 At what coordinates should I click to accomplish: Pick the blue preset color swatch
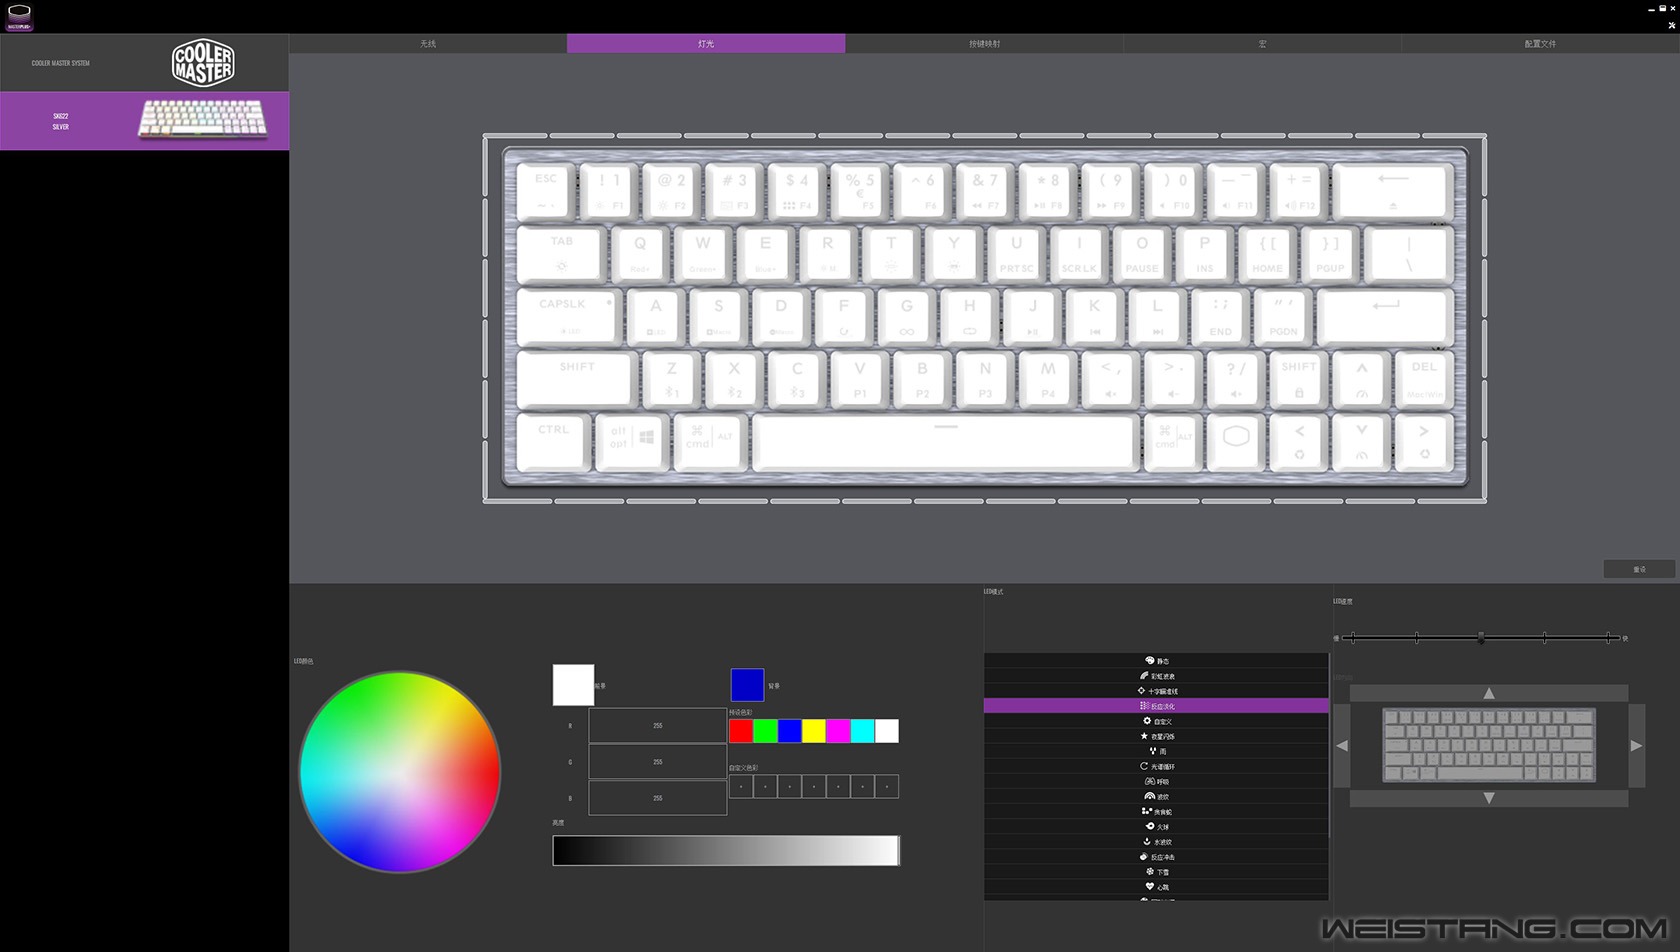point(789,731)
